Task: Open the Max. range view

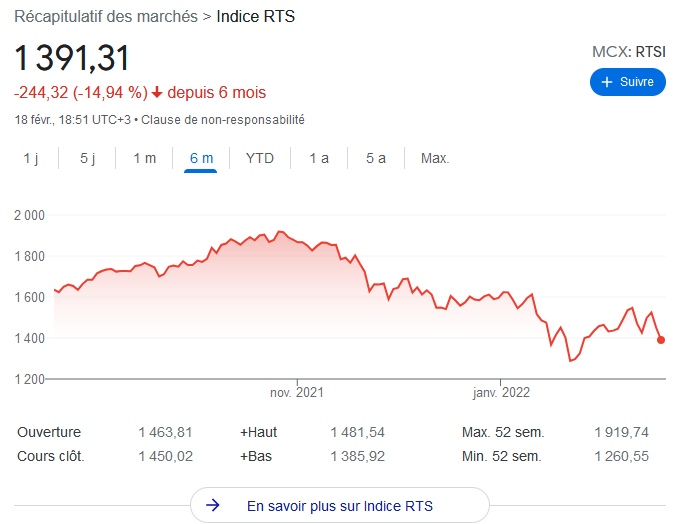Action: click(x=435, y=158)
